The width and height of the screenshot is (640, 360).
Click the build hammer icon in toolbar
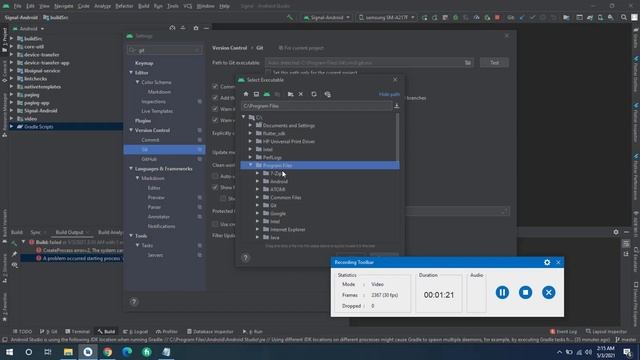click(x=290, y=18)
